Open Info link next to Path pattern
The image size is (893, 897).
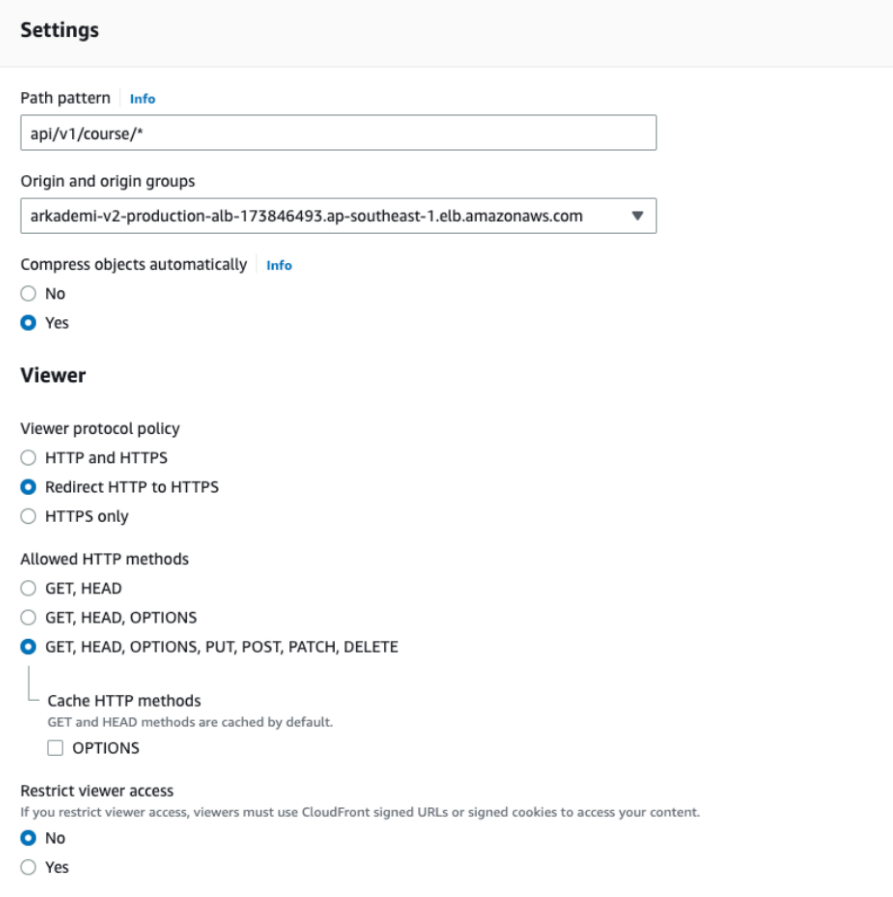pos(143,99)
